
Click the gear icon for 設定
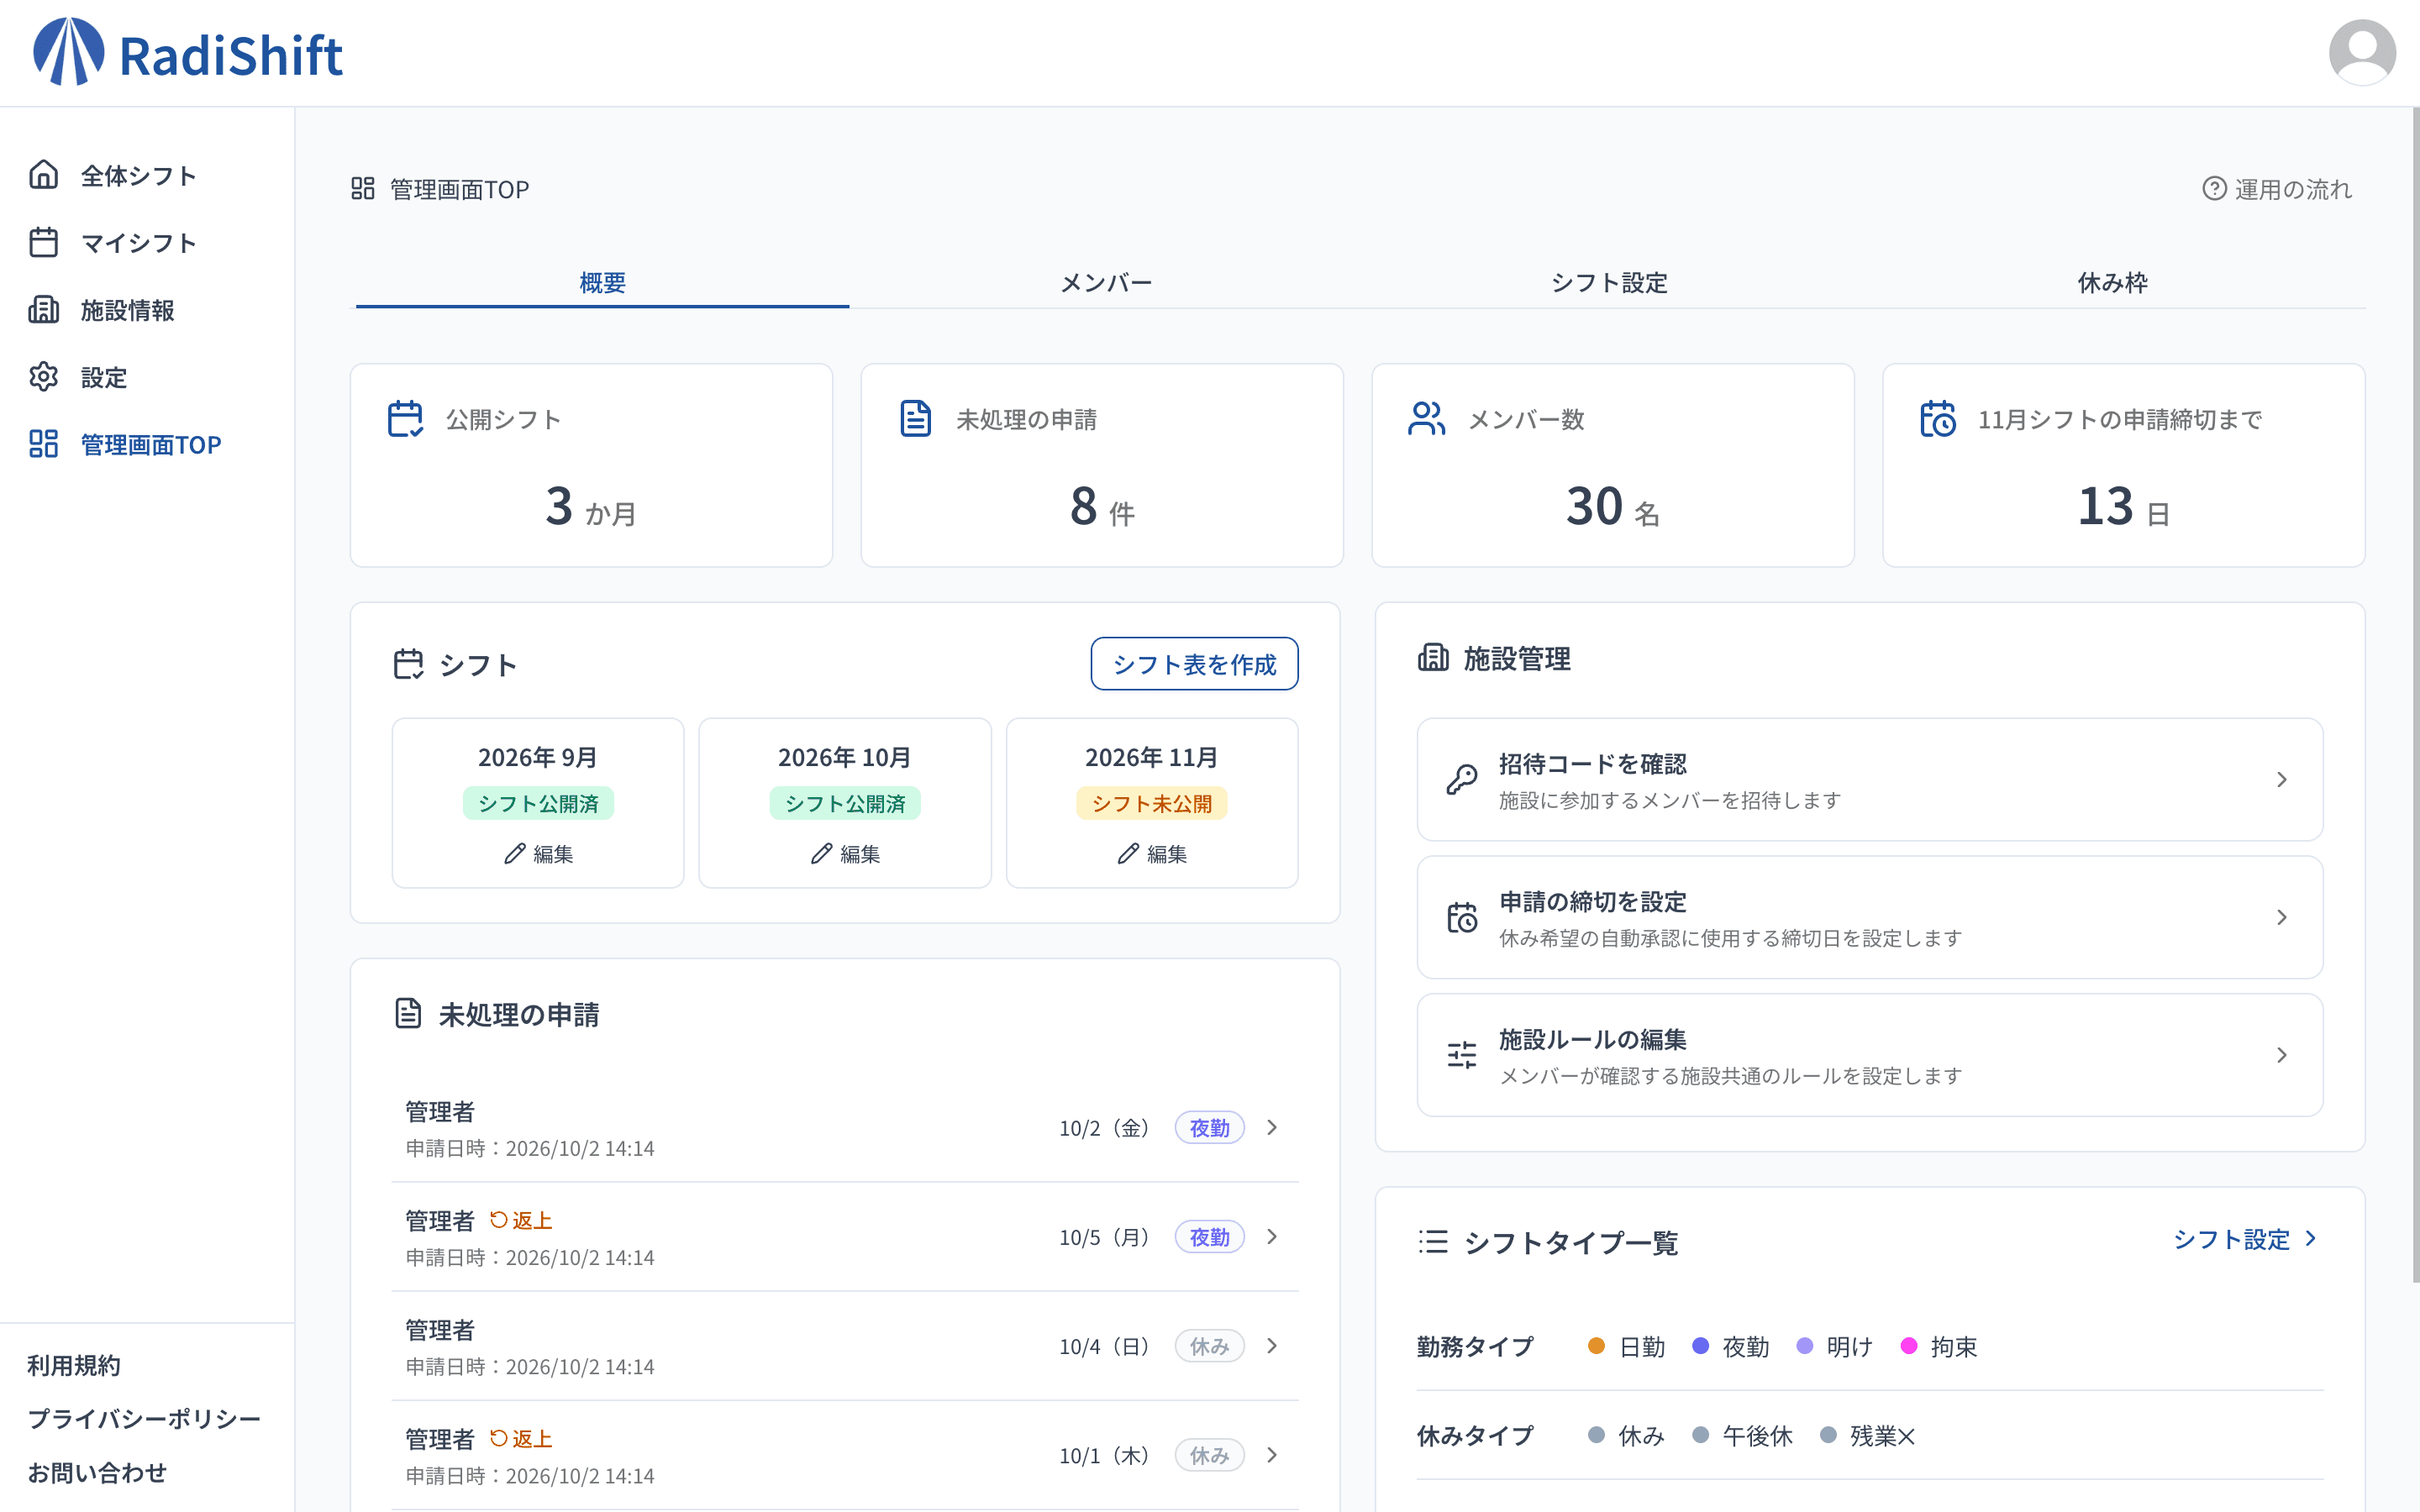(x=43, y=377)
